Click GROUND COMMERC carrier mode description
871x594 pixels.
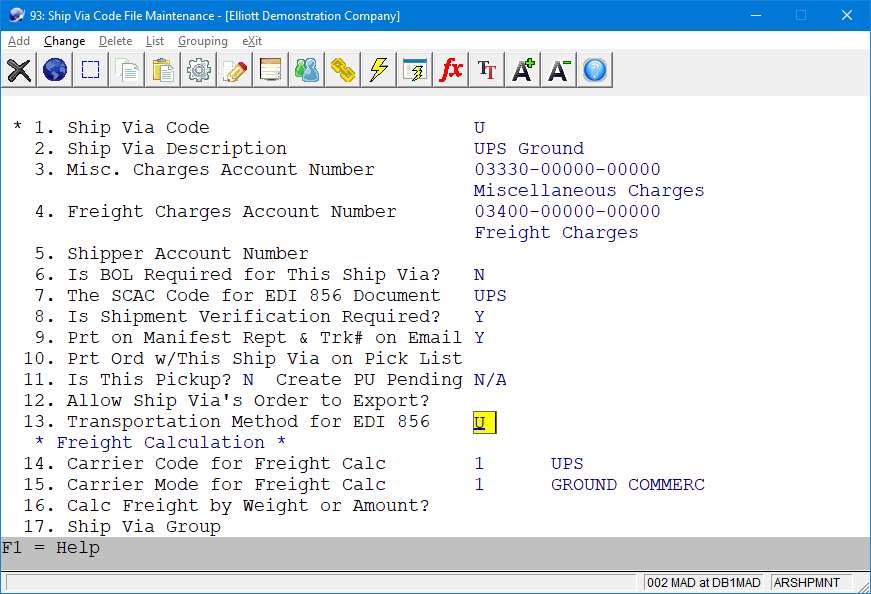pyautogui.click(x=628, y=485)
